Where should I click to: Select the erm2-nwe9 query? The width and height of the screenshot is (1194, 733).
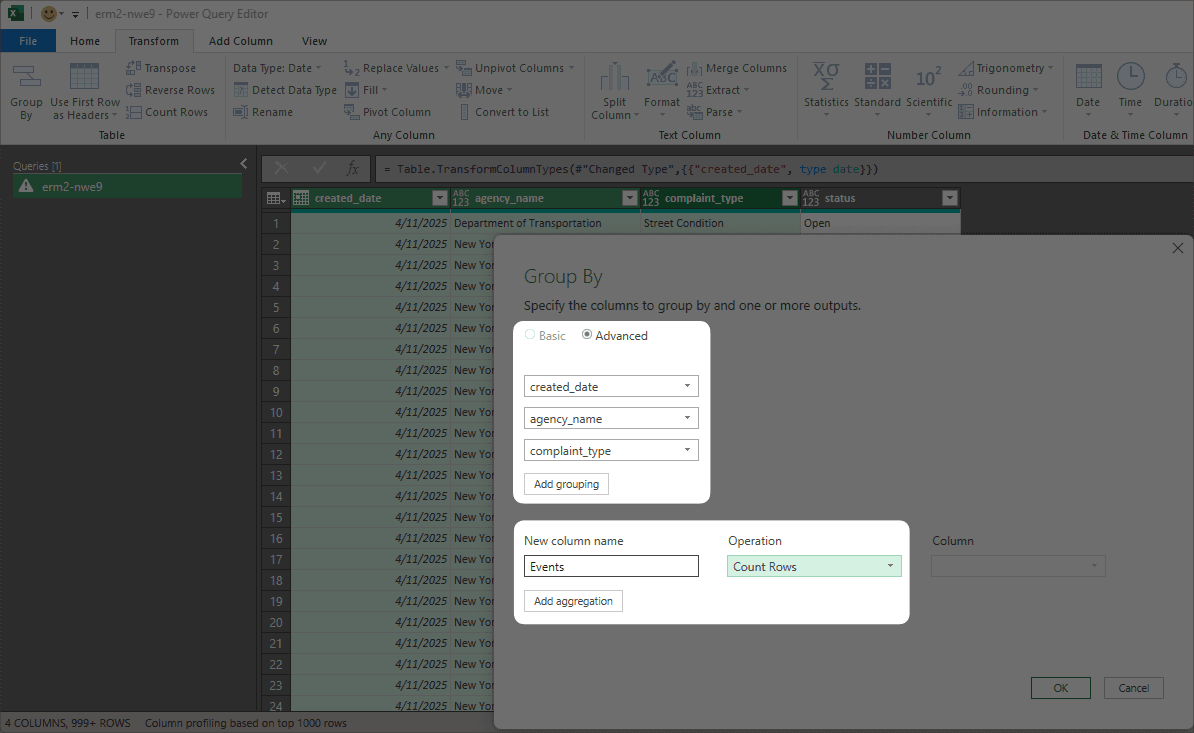tap(127, 186)
